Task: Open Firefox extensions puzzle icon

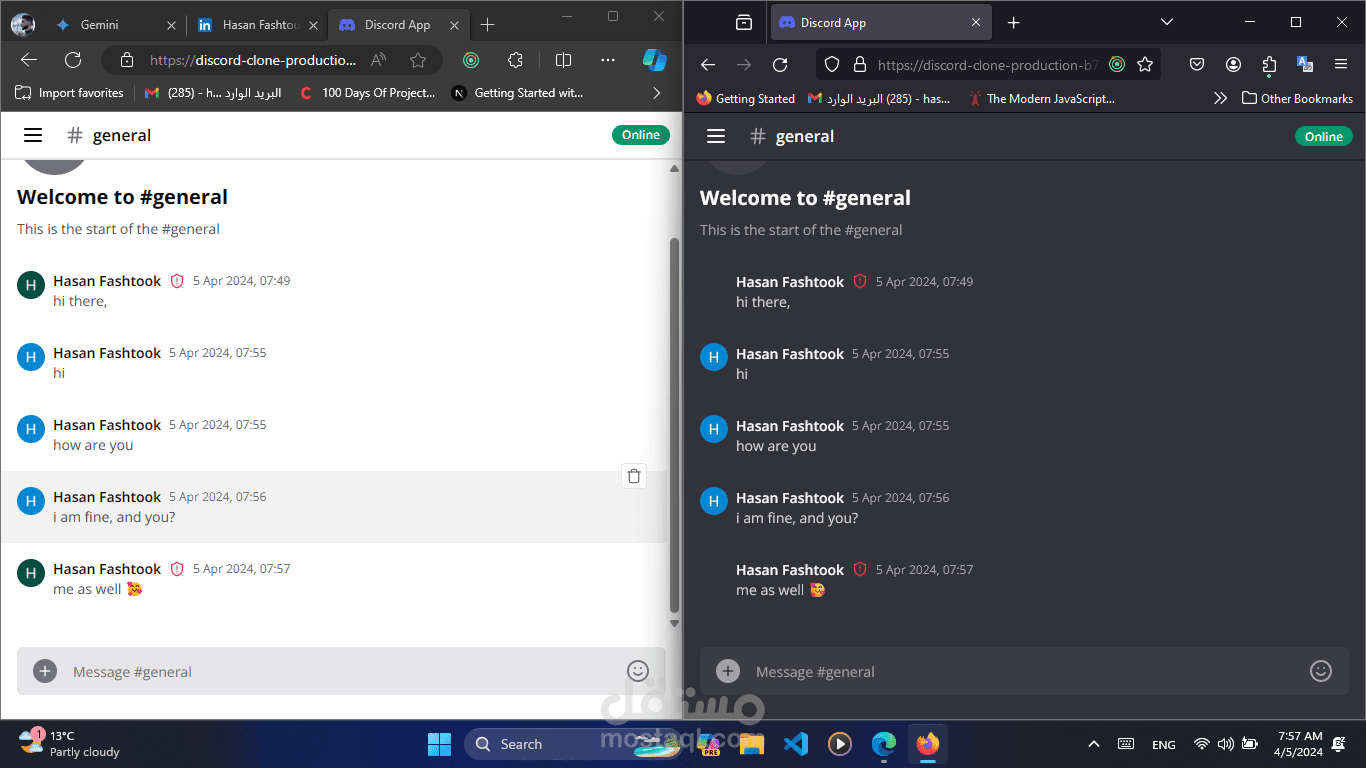Action: (x=1269, y=65)
